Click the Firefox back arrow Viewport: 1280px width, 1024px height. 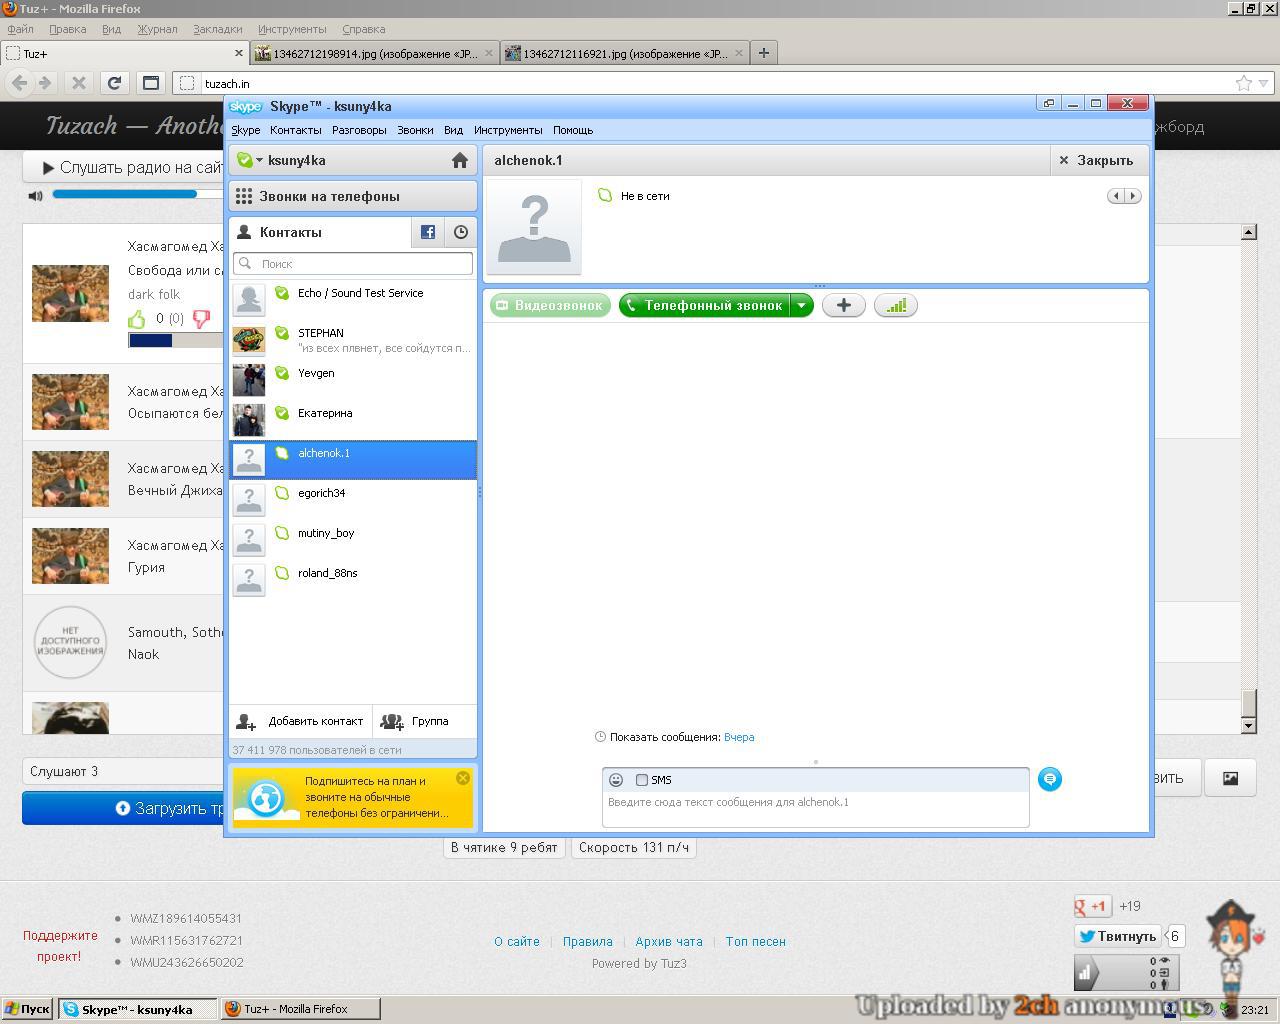point(19,83)
